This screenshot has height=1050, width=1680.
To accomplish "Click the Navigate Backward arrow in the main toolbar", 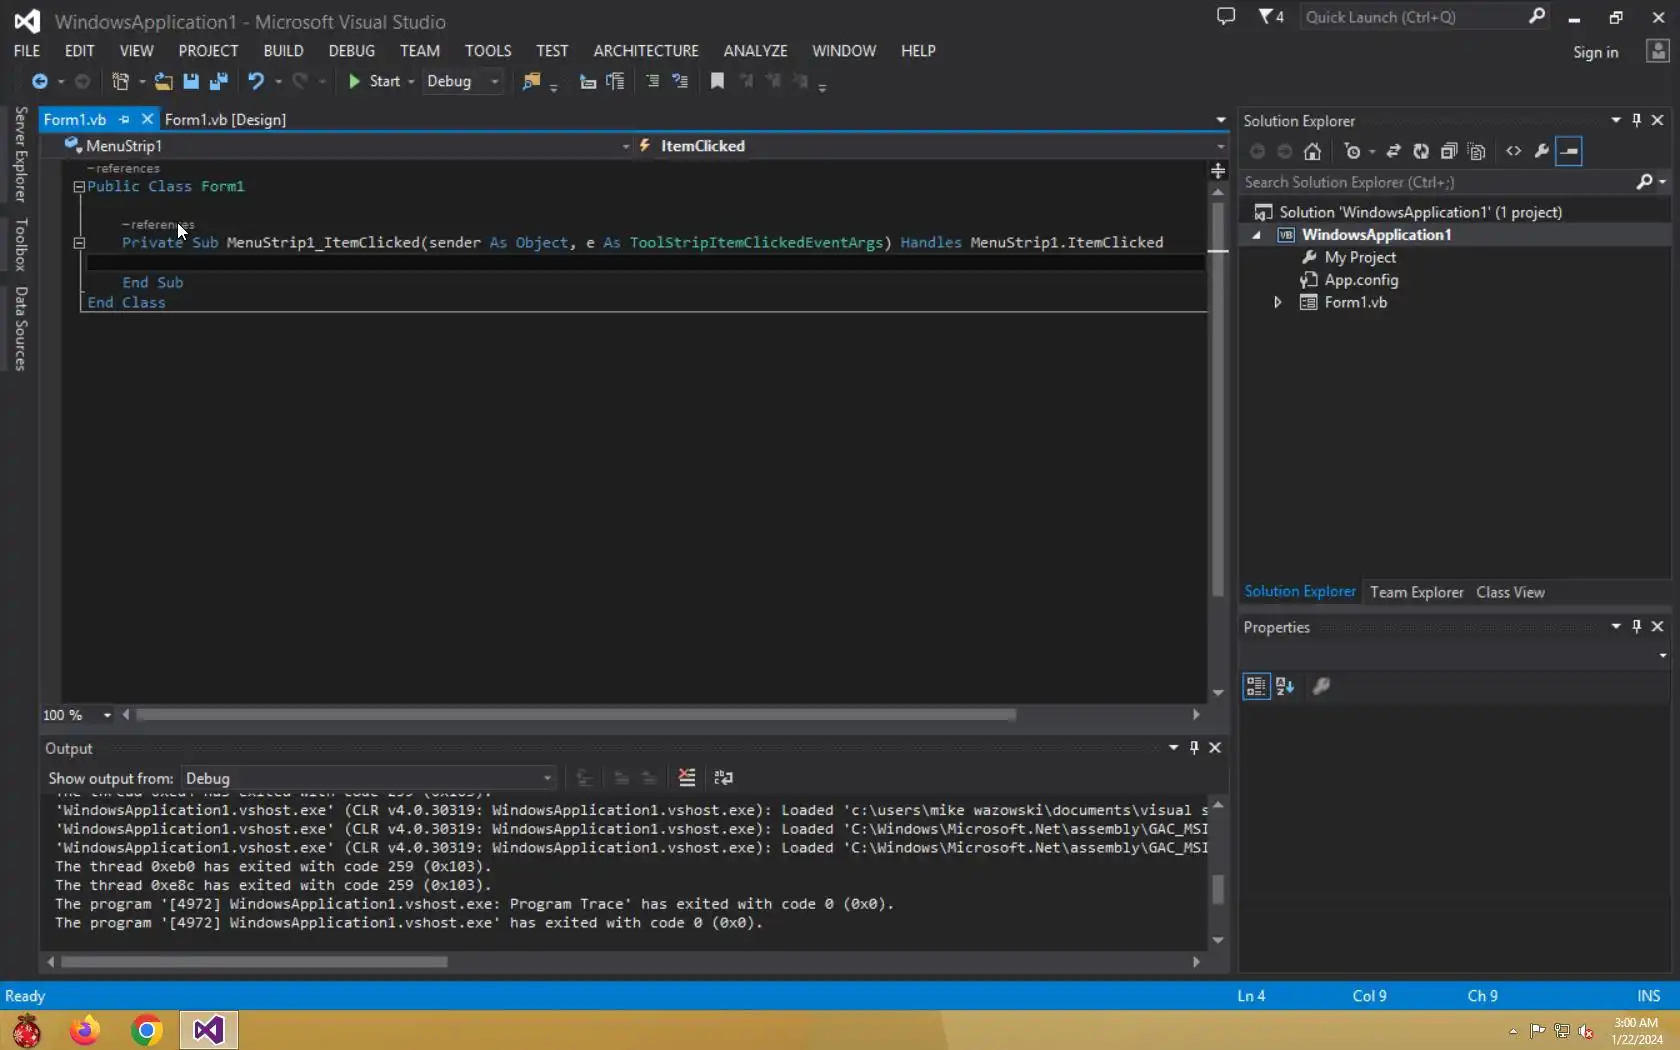I will pos(39,81).
